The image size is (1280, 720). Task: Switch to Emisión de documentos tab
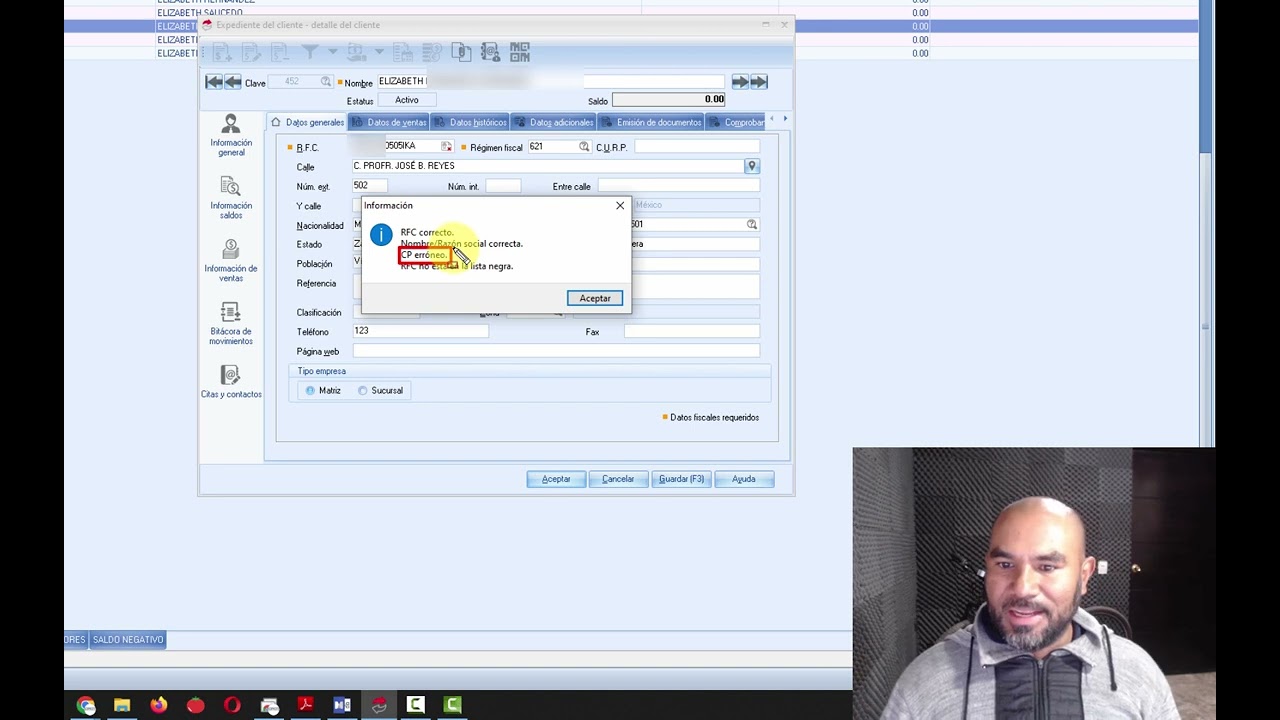click(651, 122)
